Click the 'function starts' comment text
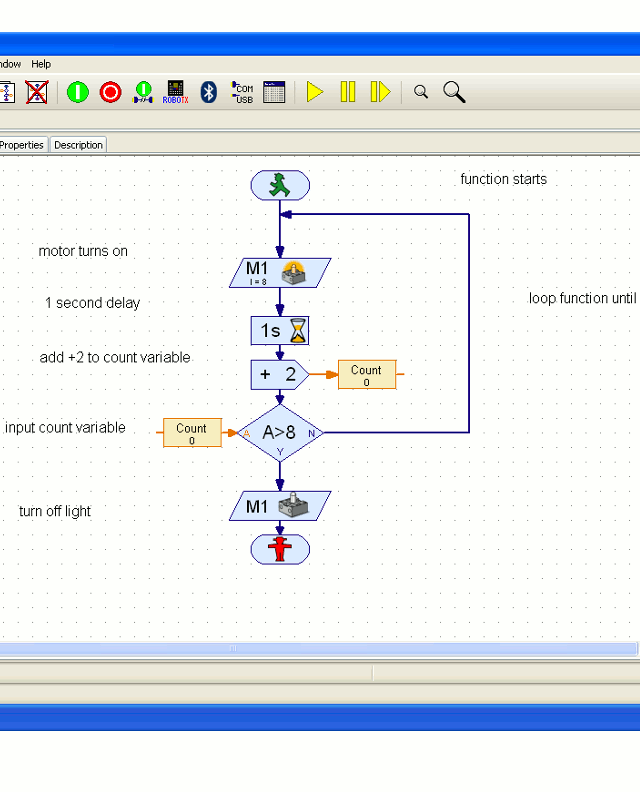Screen dimensions: 640x792 [x=504, y=179]
